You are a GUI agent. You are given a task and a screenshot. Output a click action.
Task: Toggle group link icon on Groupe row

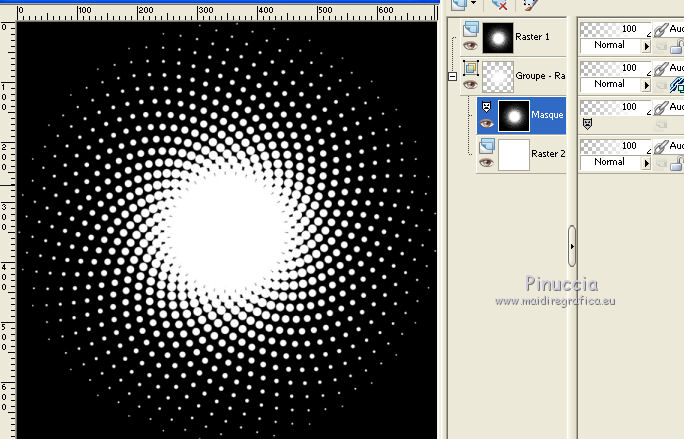point(677,85)
